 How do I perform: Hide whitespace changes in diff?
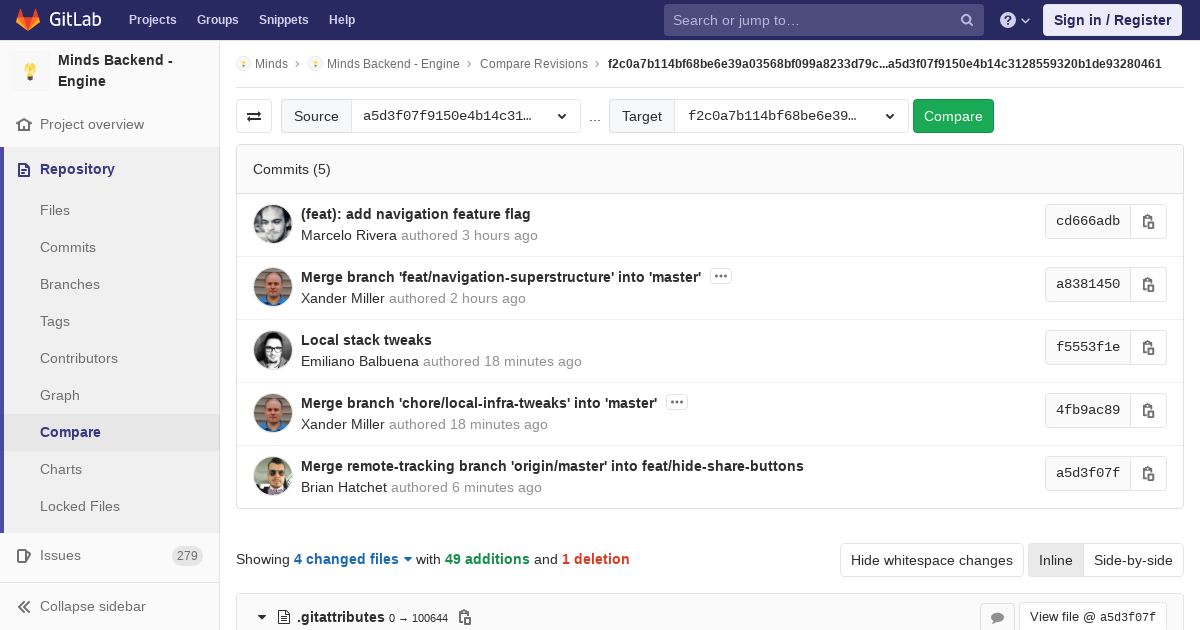coord(932,560)
